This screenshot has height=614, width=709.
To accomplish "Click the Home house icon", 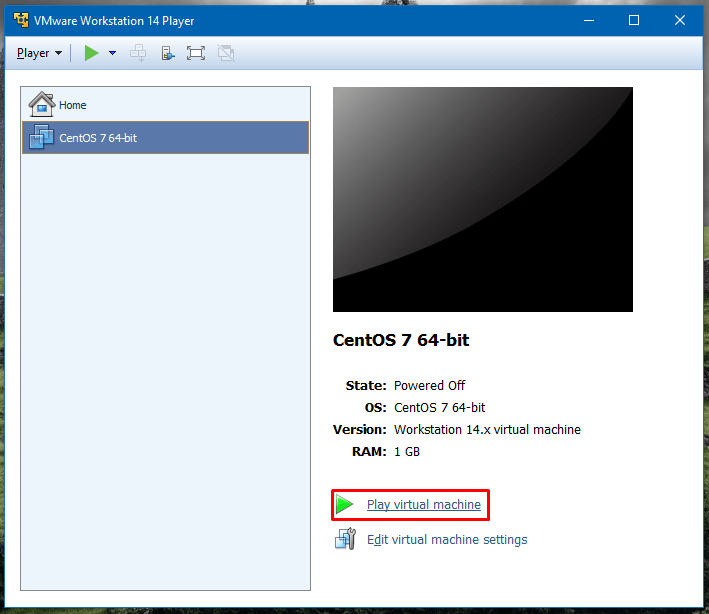I will (x=42, y=104).
